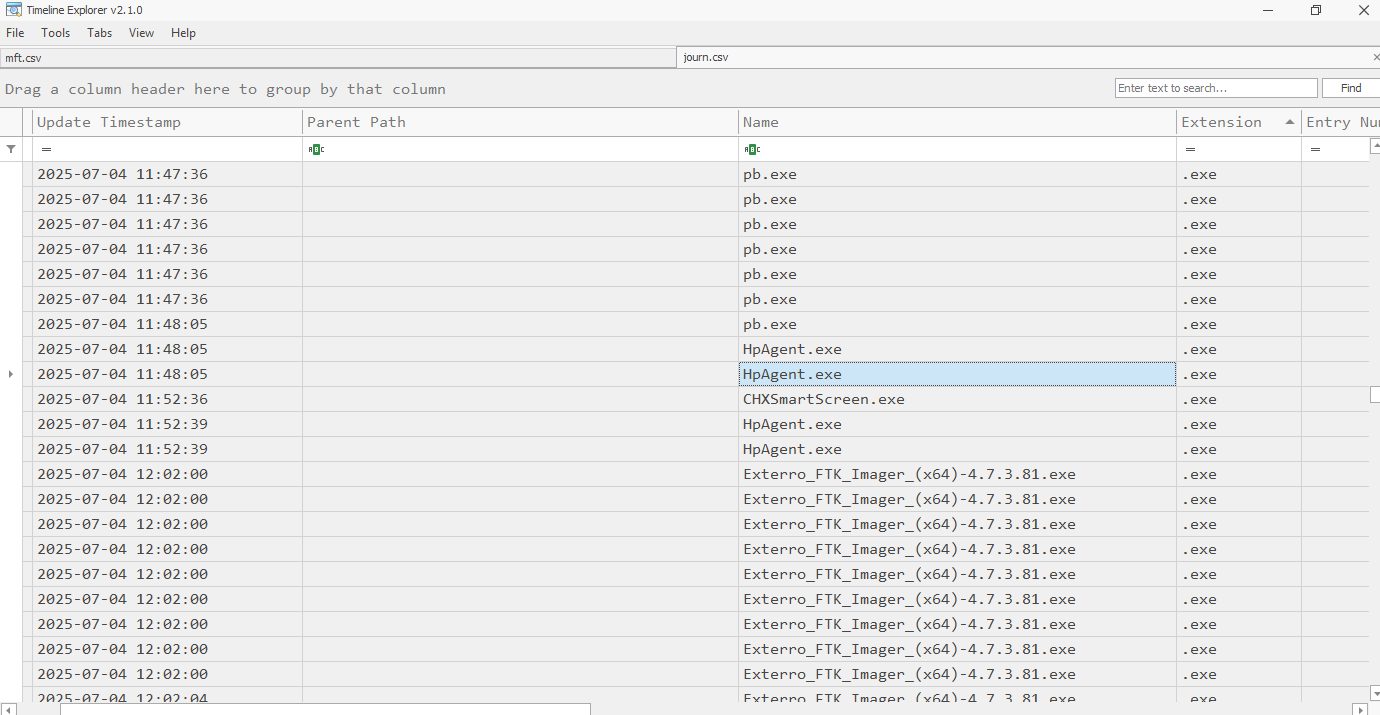The image size is (1380, 715).
Task: Click the filter funnel icon in filter row
Action: coord(11,149)
